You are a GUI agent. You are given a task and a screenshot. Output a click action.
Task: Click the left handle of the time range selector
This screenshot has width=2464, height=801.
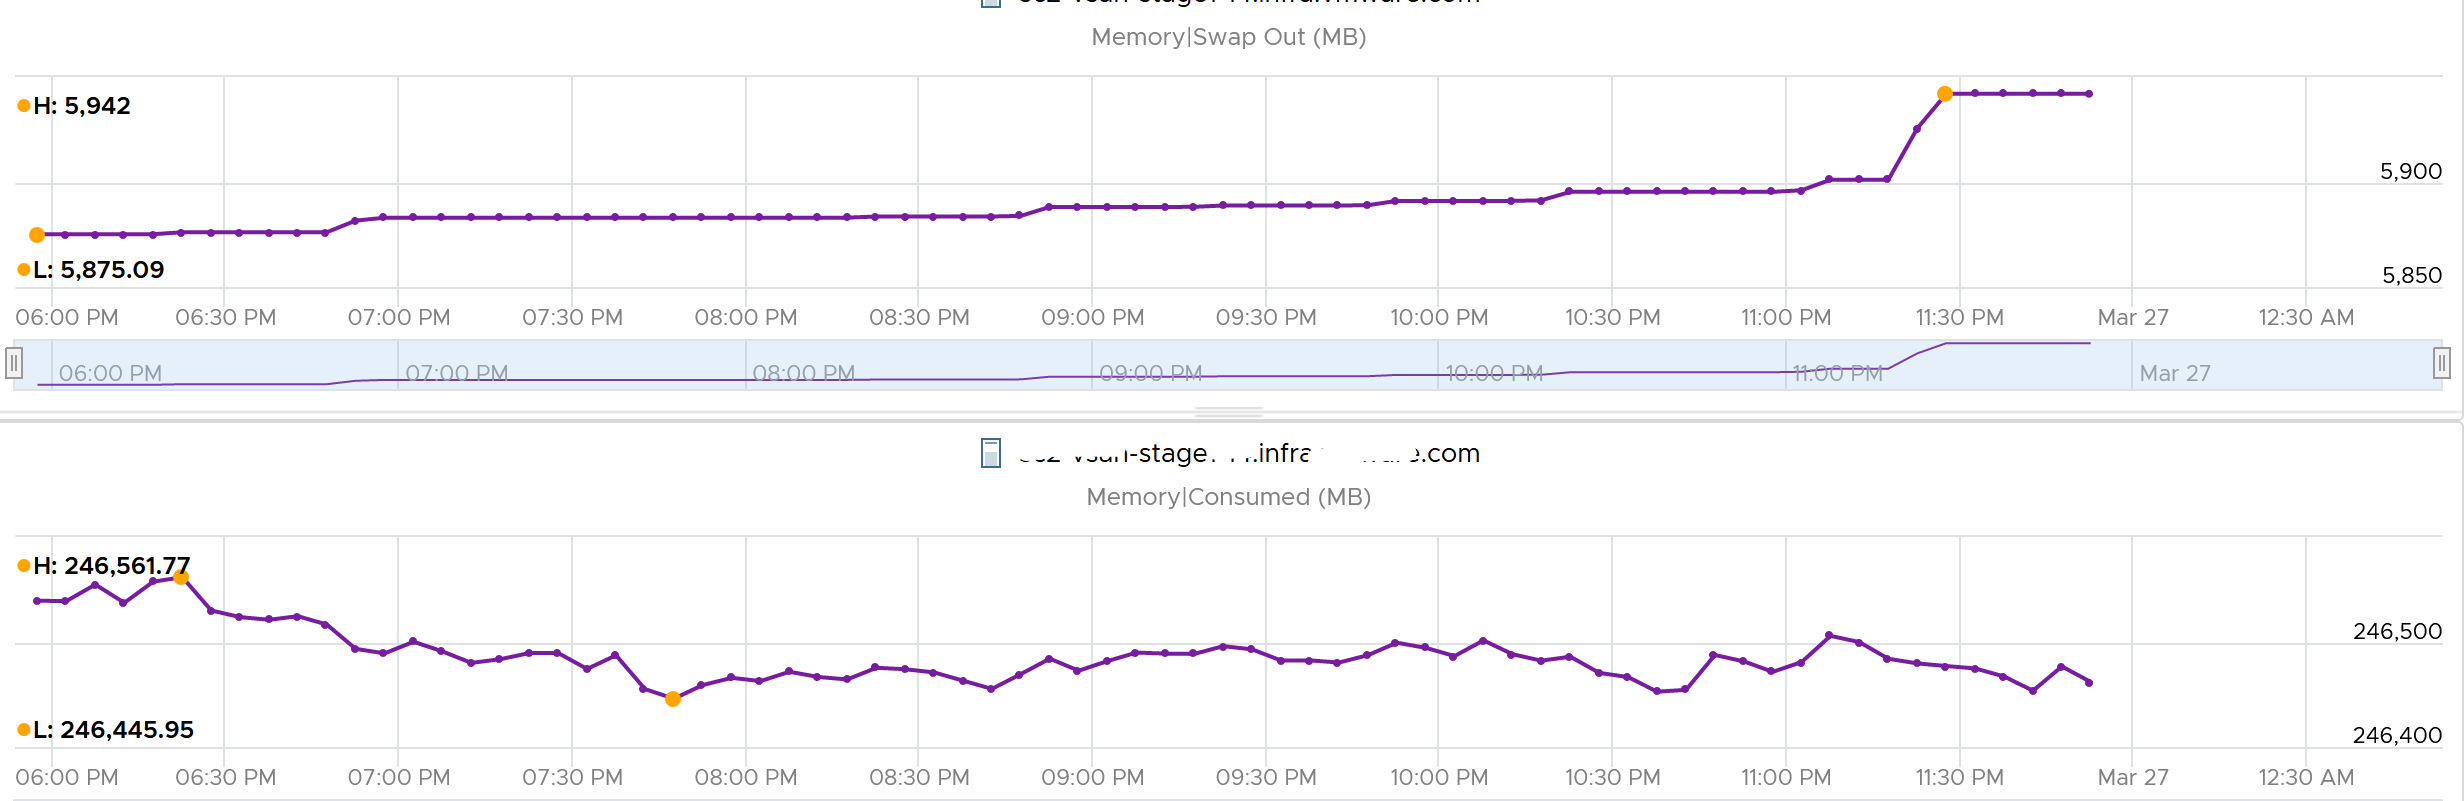click(14, 362)
